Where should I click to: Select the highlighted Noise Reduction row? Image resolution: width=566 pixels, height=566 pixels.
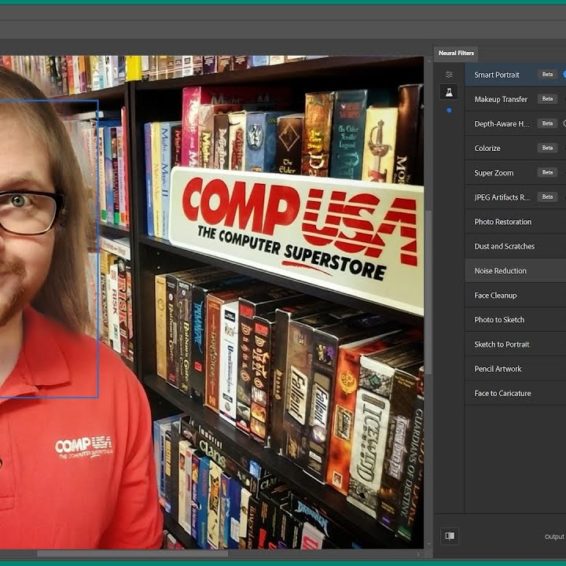coord(515,271)
